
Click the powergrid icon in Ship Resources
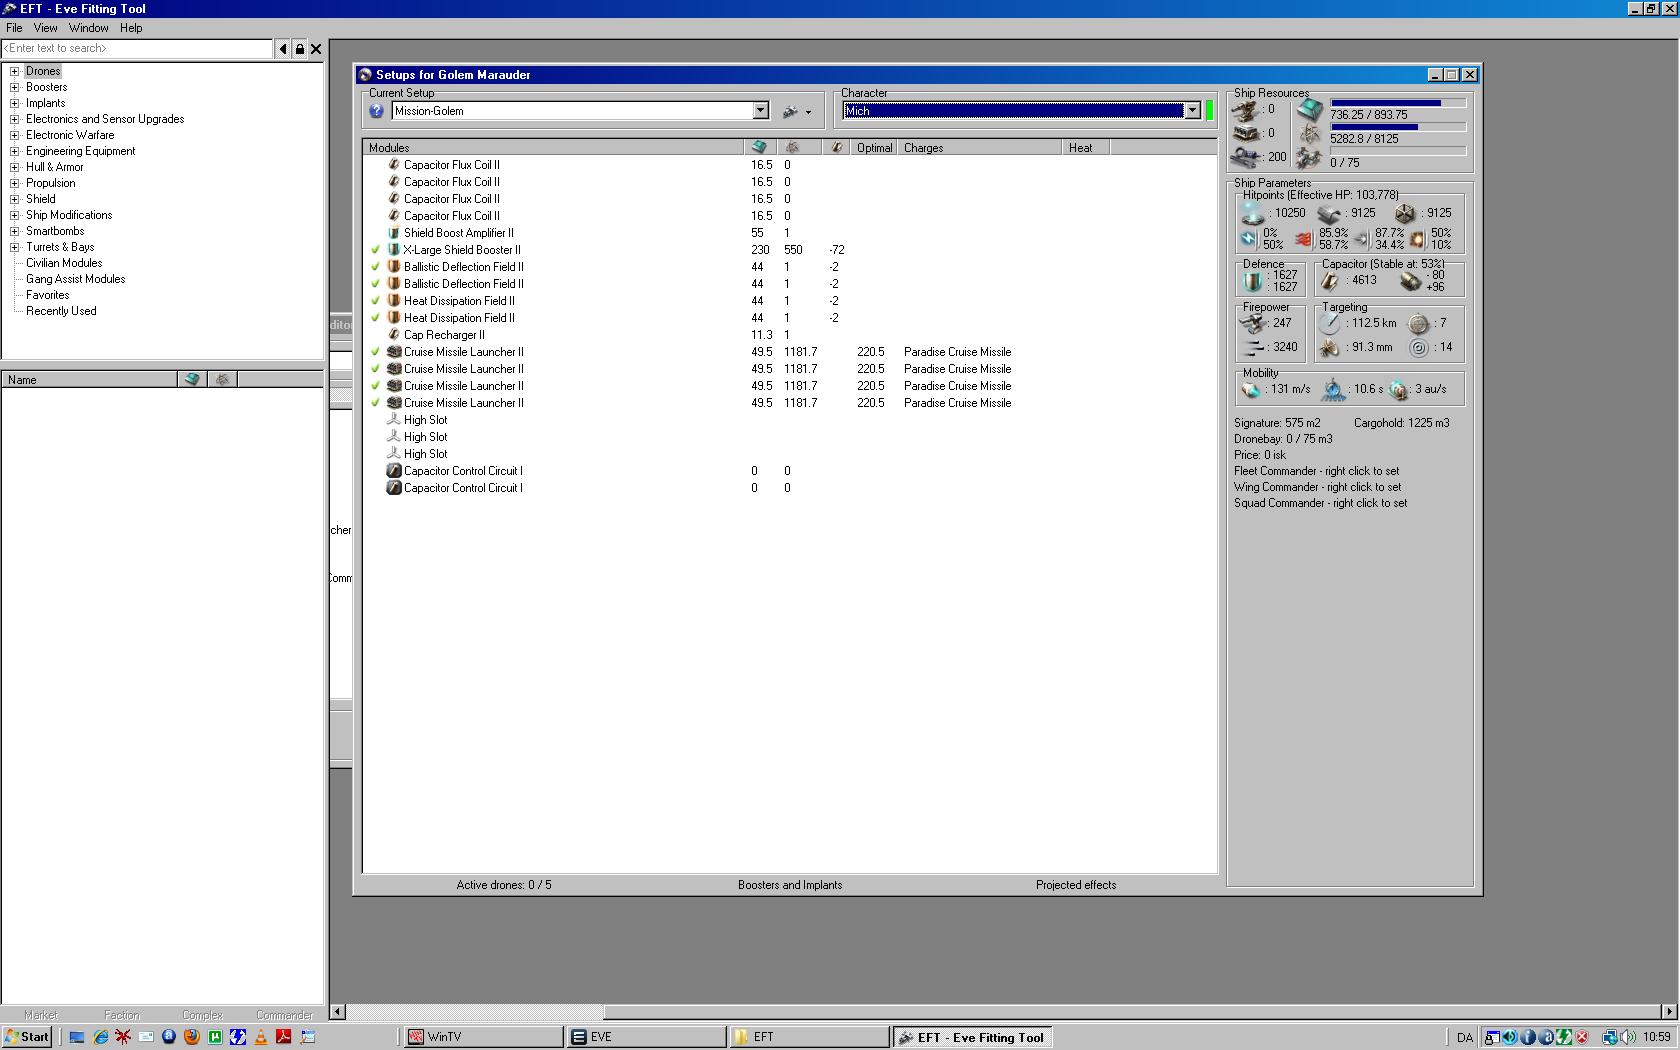click(1309, 134)
